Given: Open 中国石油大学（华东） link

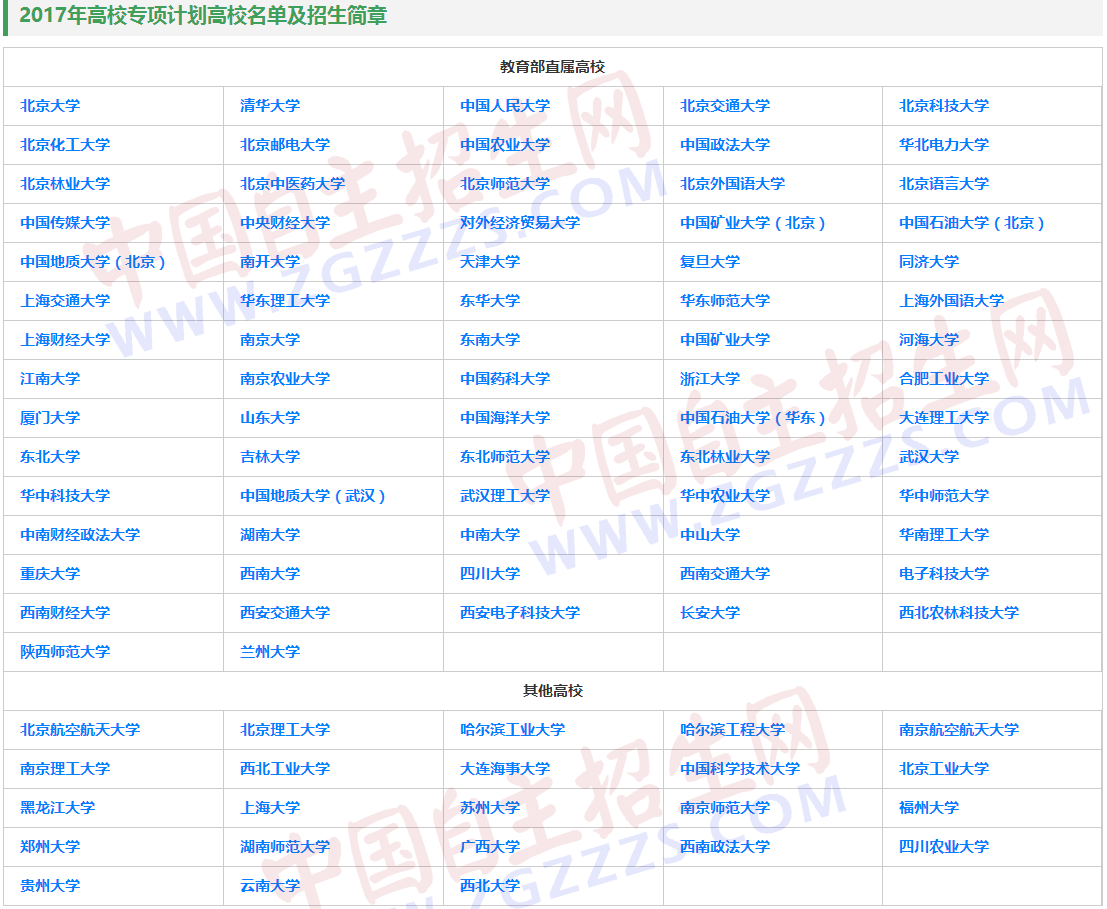Looking at the screenshot, I should pos(753,418).
